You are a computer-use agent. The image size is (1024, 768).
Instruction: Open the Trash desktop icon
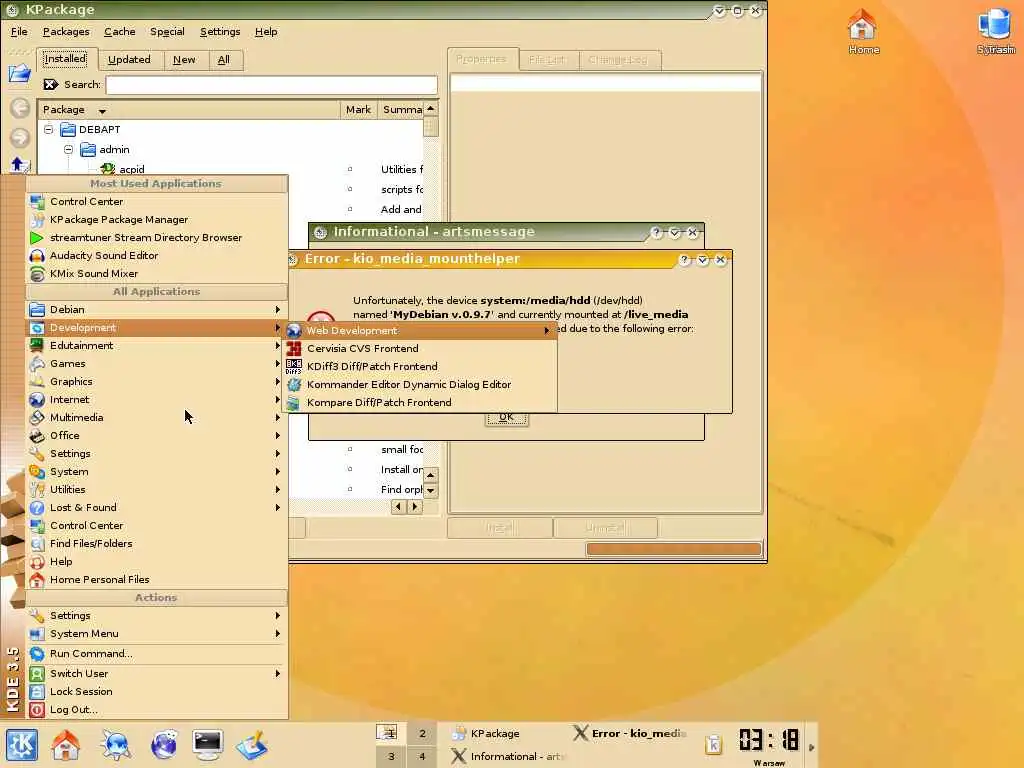pos(995,31)
